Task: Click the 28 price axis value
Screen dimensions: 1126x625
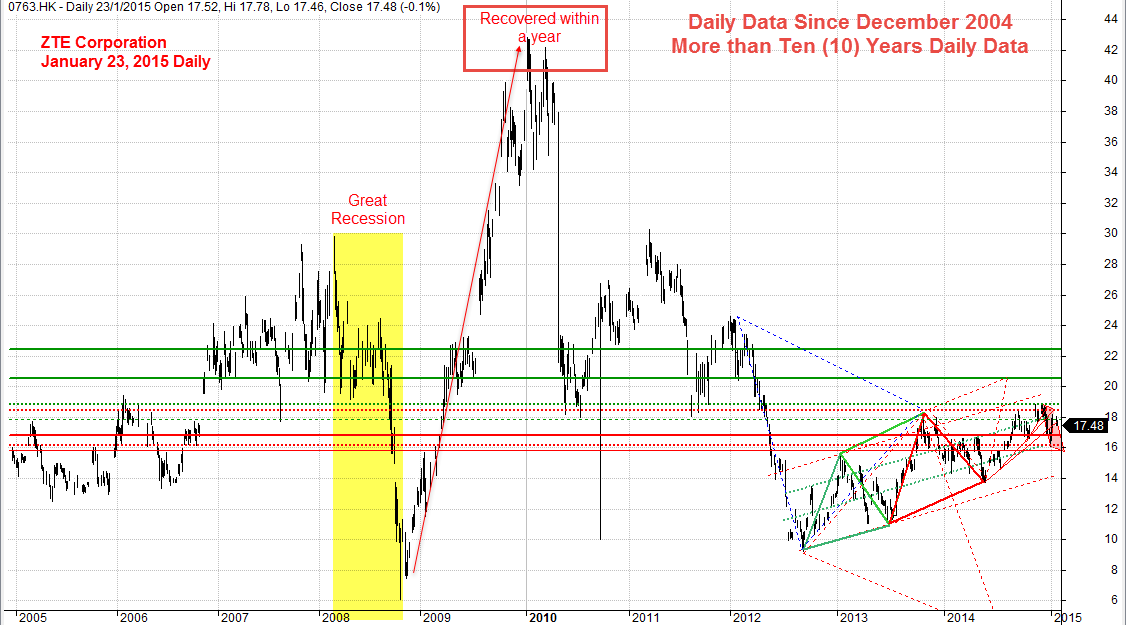Action: (x=1111, y=264)
